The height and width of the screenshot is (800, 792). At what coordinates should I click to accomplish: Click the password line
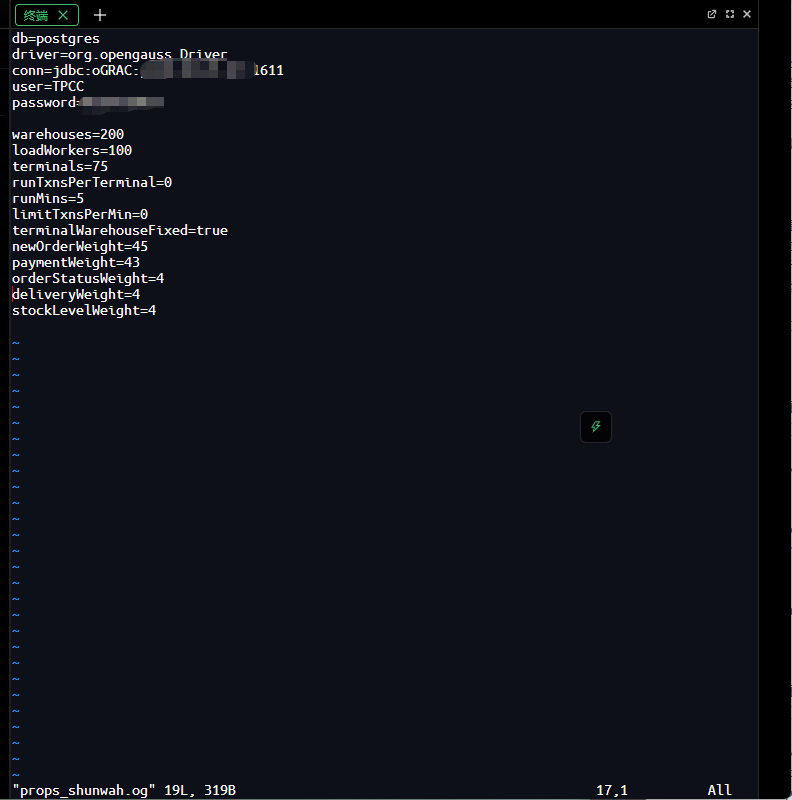pos(88,103)
